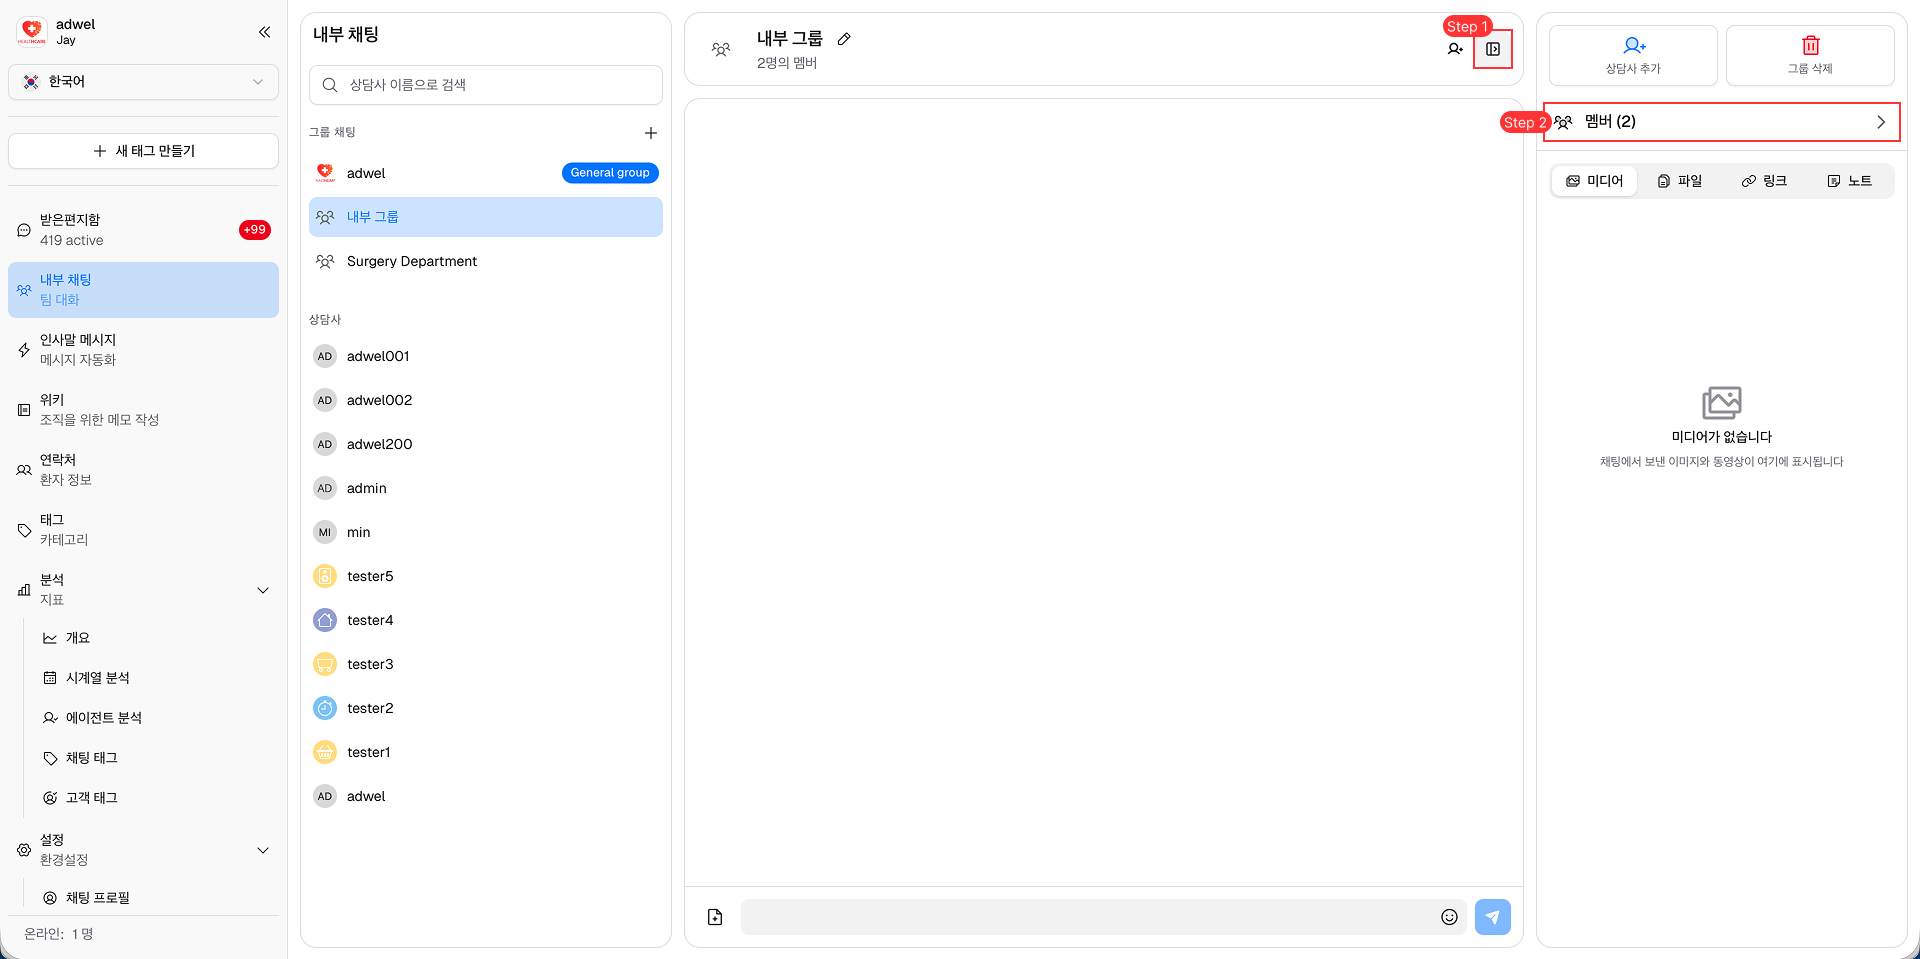Collapse the 분석 section chevron
1920x959 pixels.
(x=263, y=590)
